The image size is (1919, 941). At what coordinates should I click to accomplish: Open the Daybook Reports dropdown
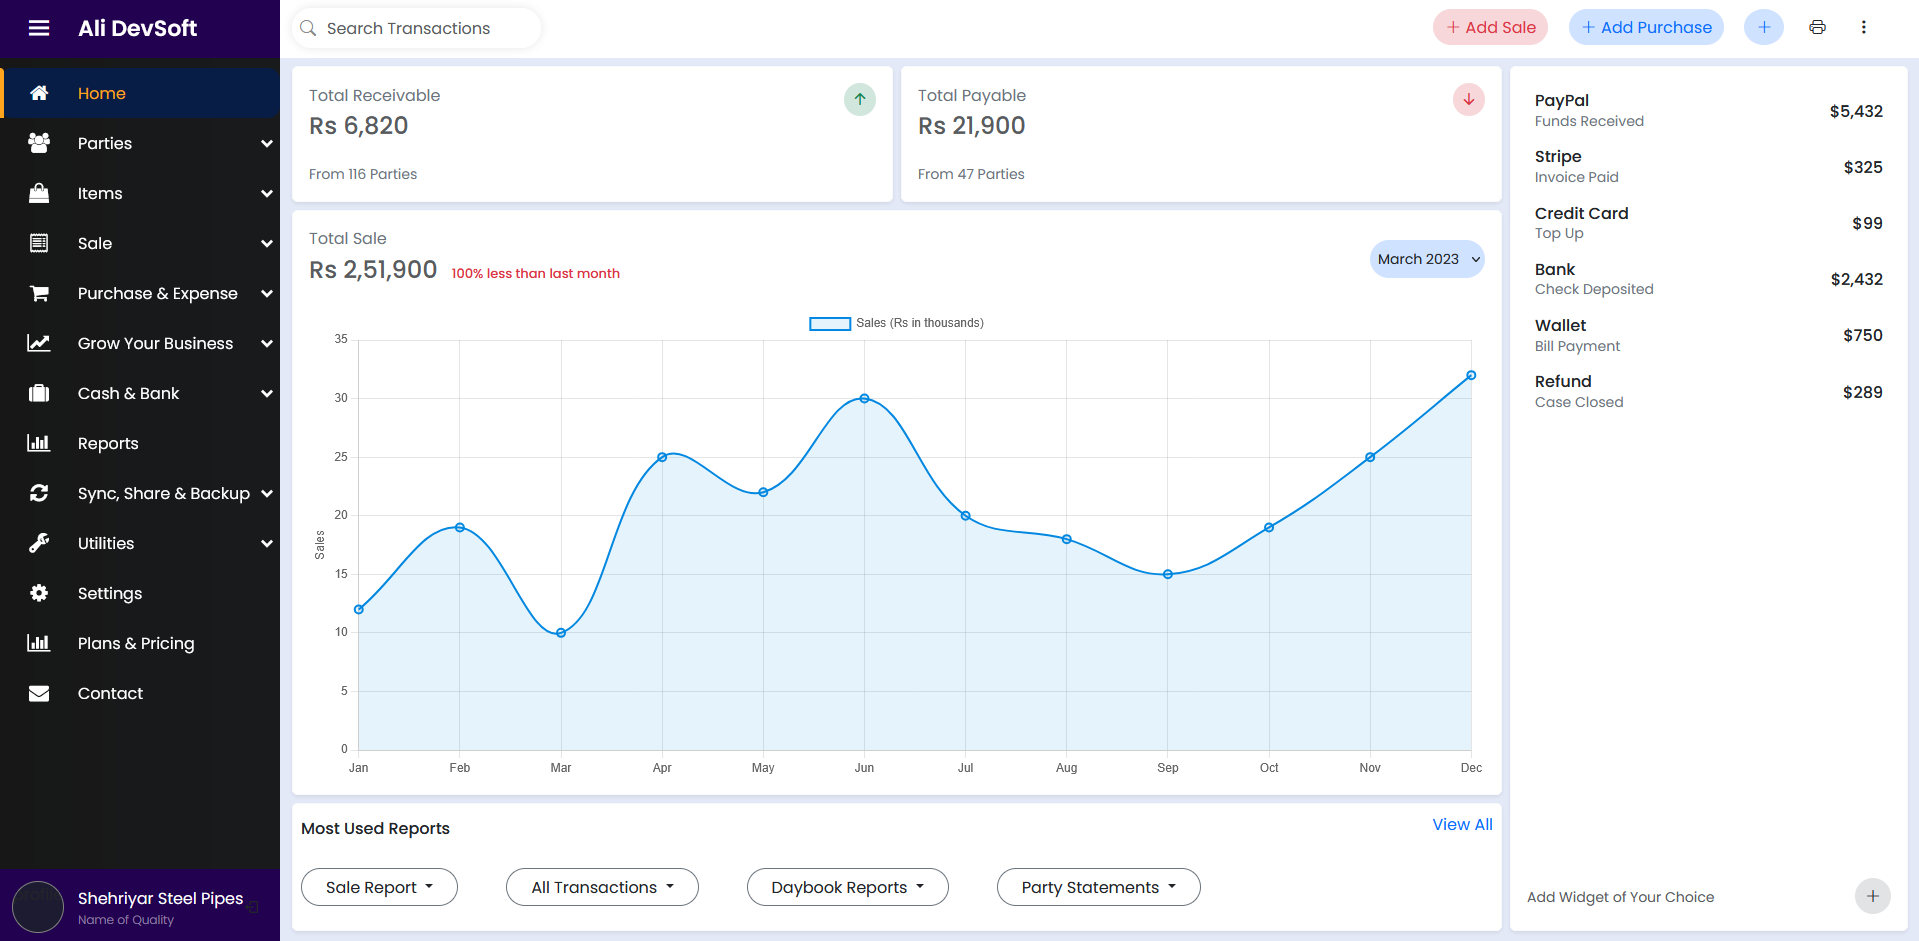(847, 887)
